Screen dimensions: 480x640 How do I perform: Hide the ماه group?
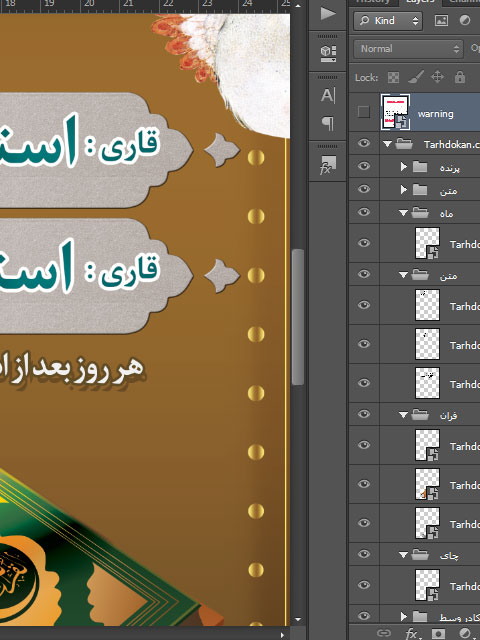[x=364, y=212]
